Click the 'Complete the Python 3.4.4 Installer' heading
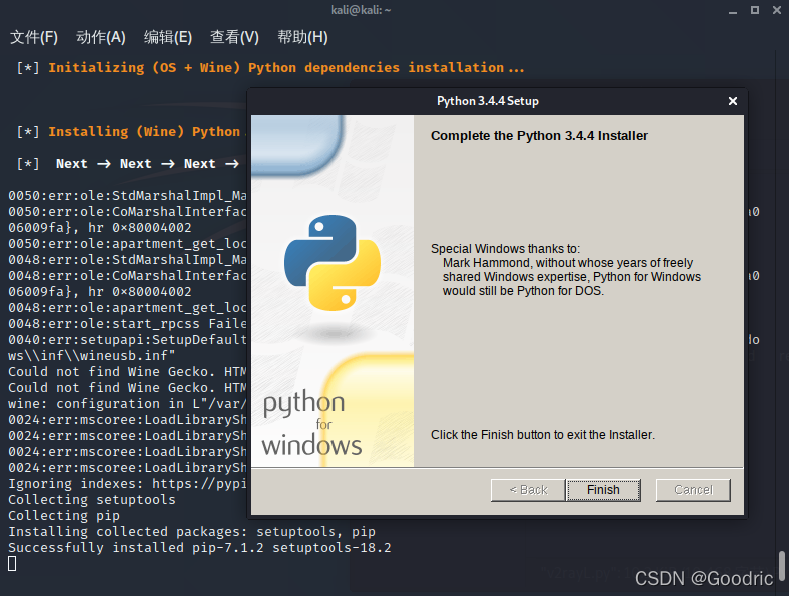789x596 pixels. click(539, 136)
